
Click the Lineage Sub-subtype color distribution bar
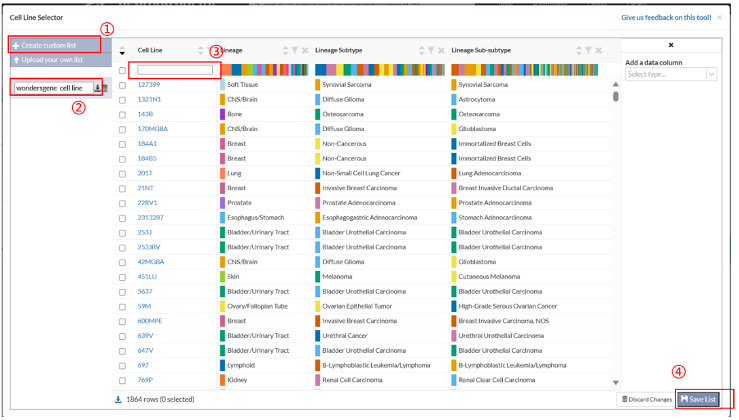pyautogui.click(x=525, y=70)
